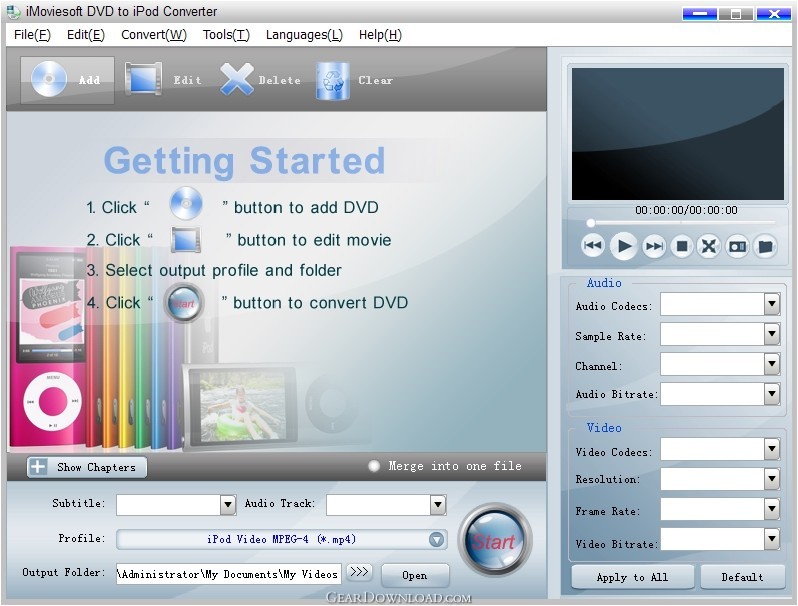Toggle full screen preview icon

coord(708,247)
